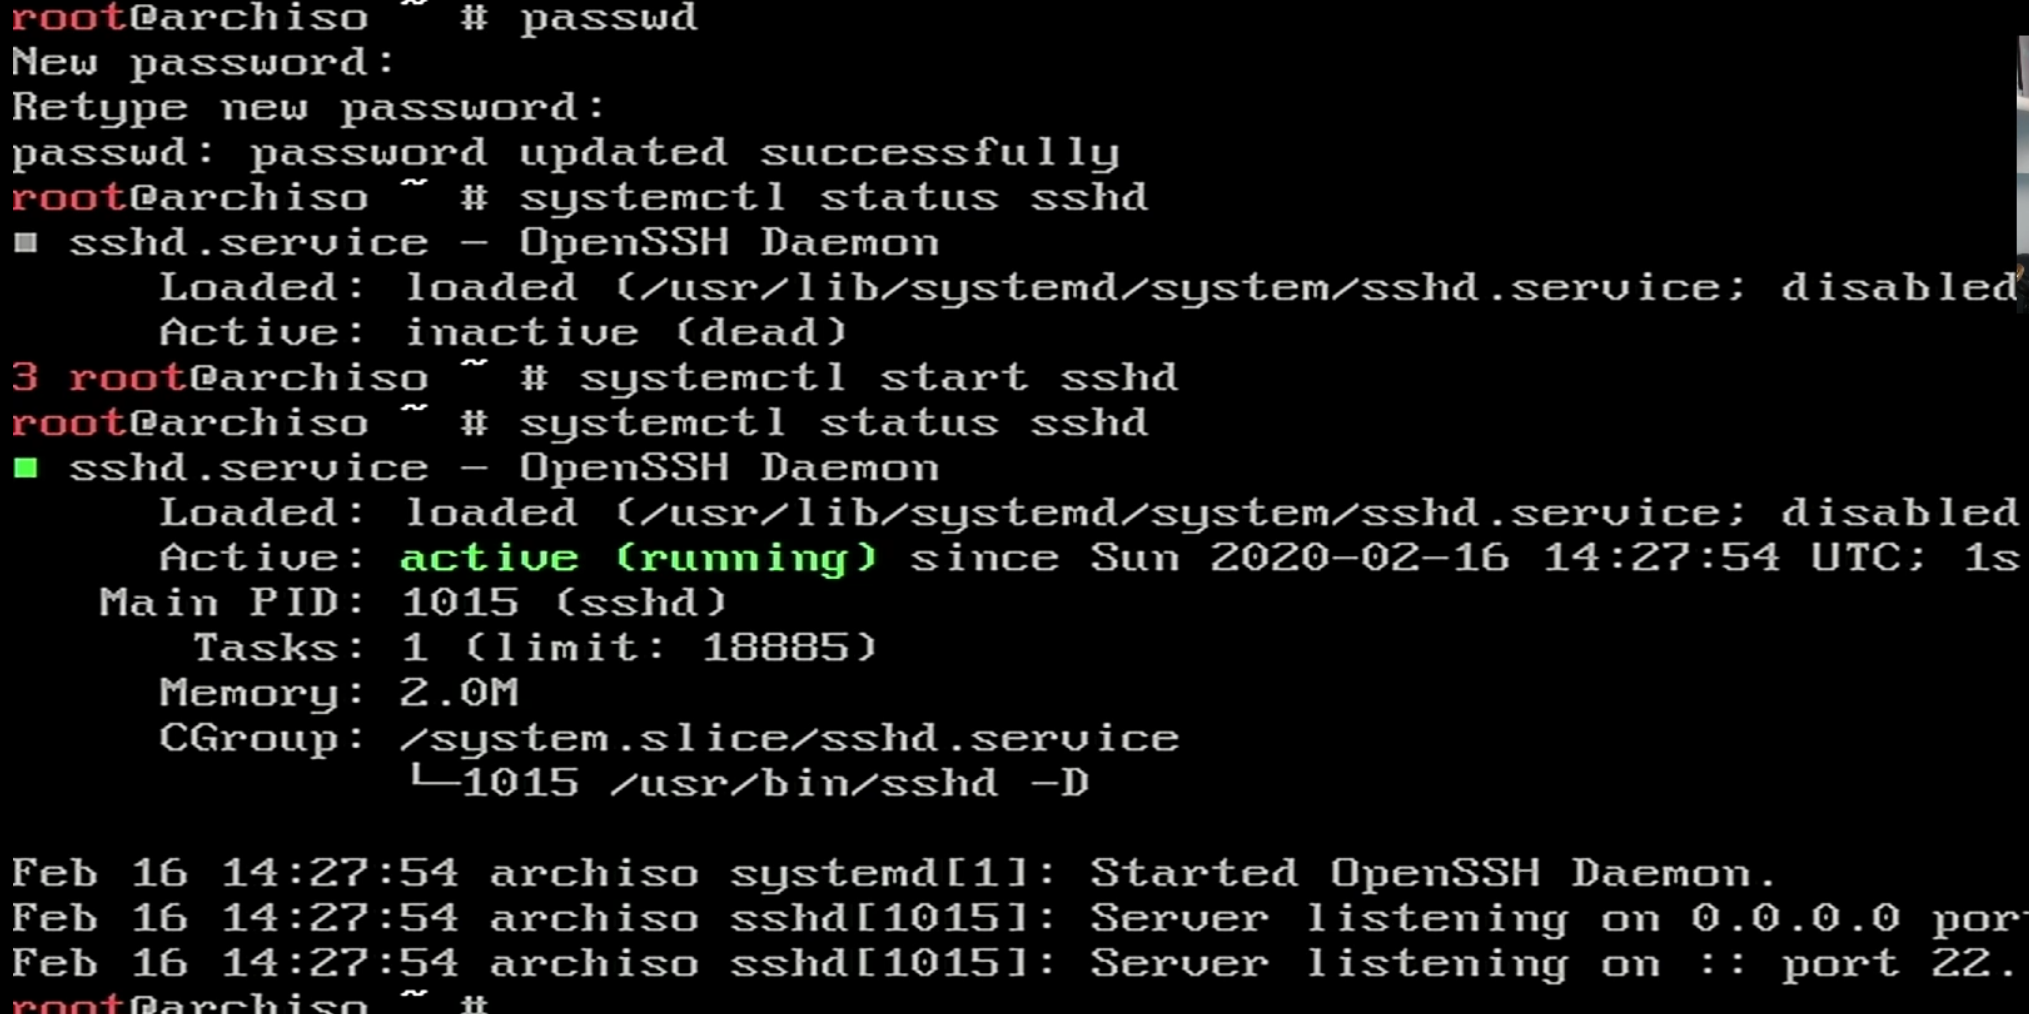Click the "inactive (dead)" status text
Viewport: 2029px width, 1014px height.
point(625,333)
